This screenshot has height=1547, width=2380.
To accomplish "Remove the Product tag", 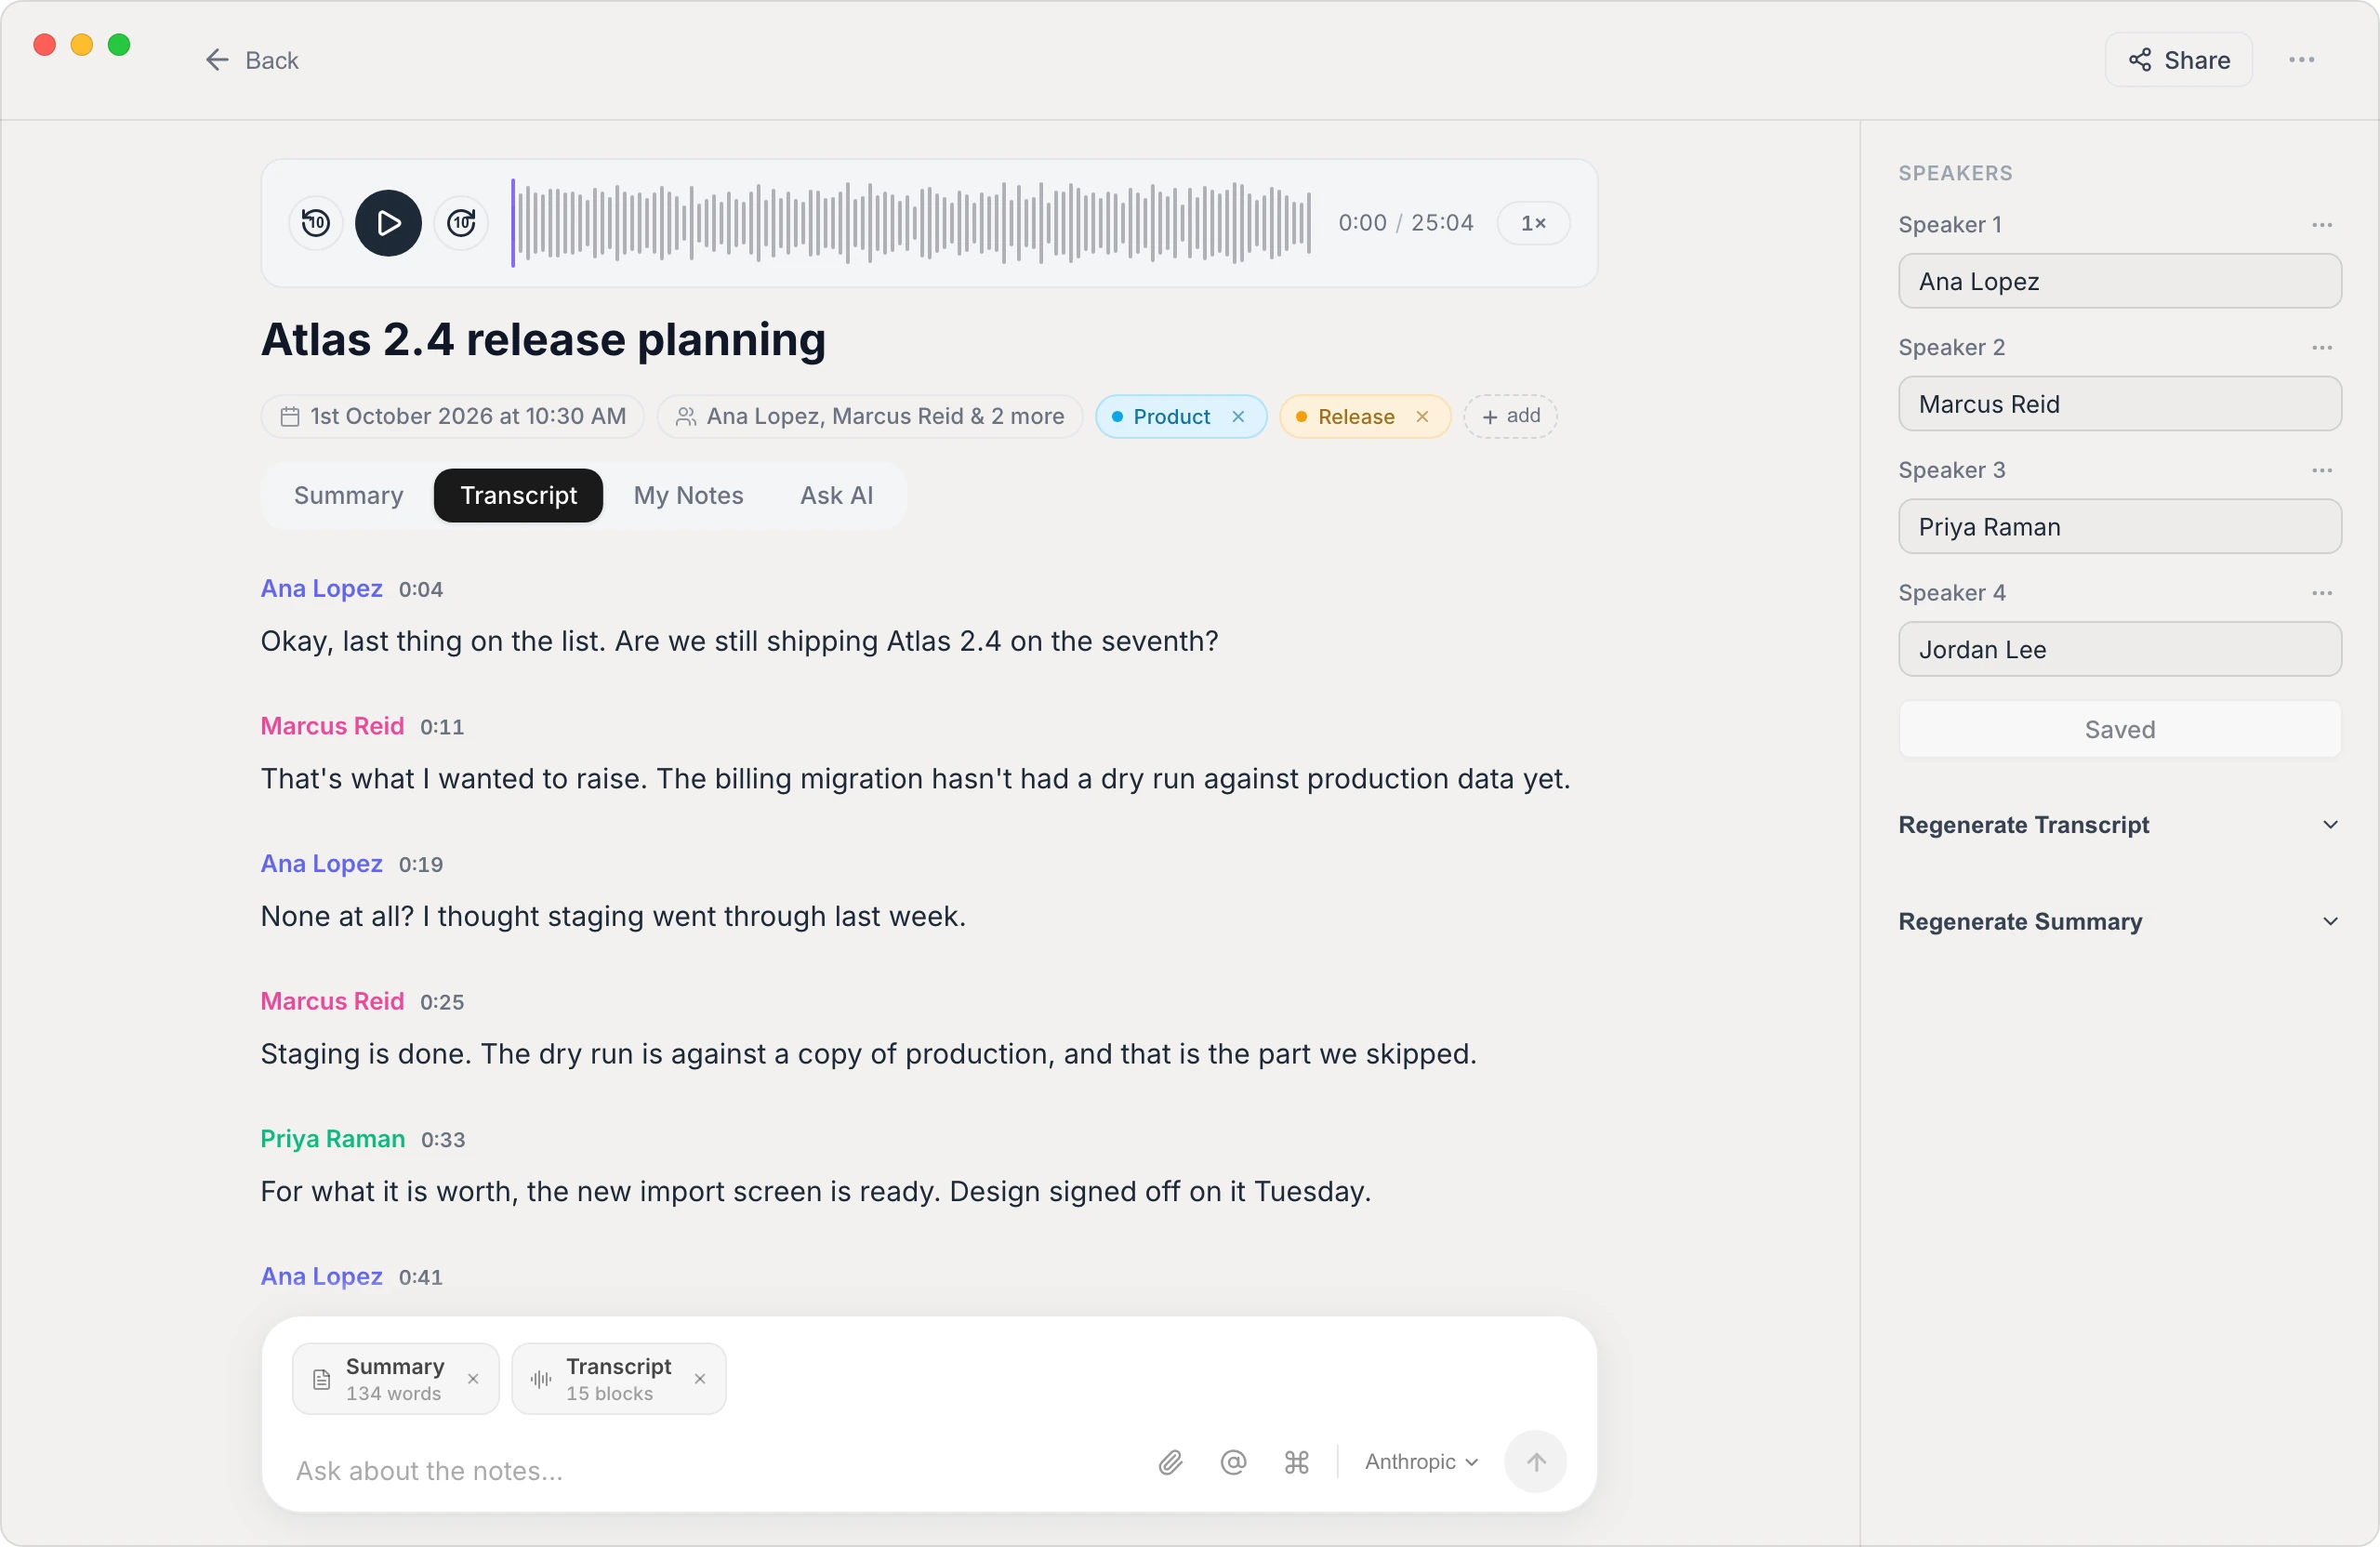I will tap(1238, 416).
